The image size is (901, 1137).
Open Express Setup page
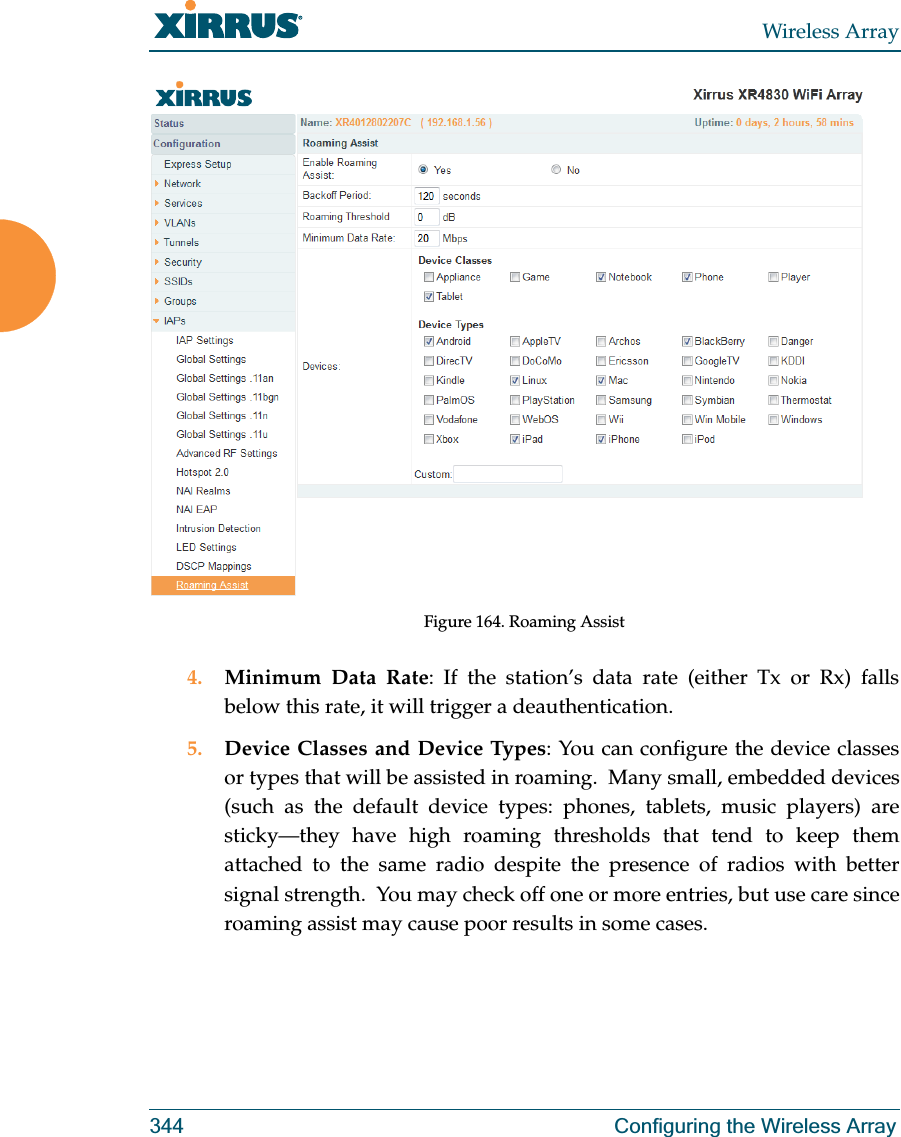coord(197,165)
